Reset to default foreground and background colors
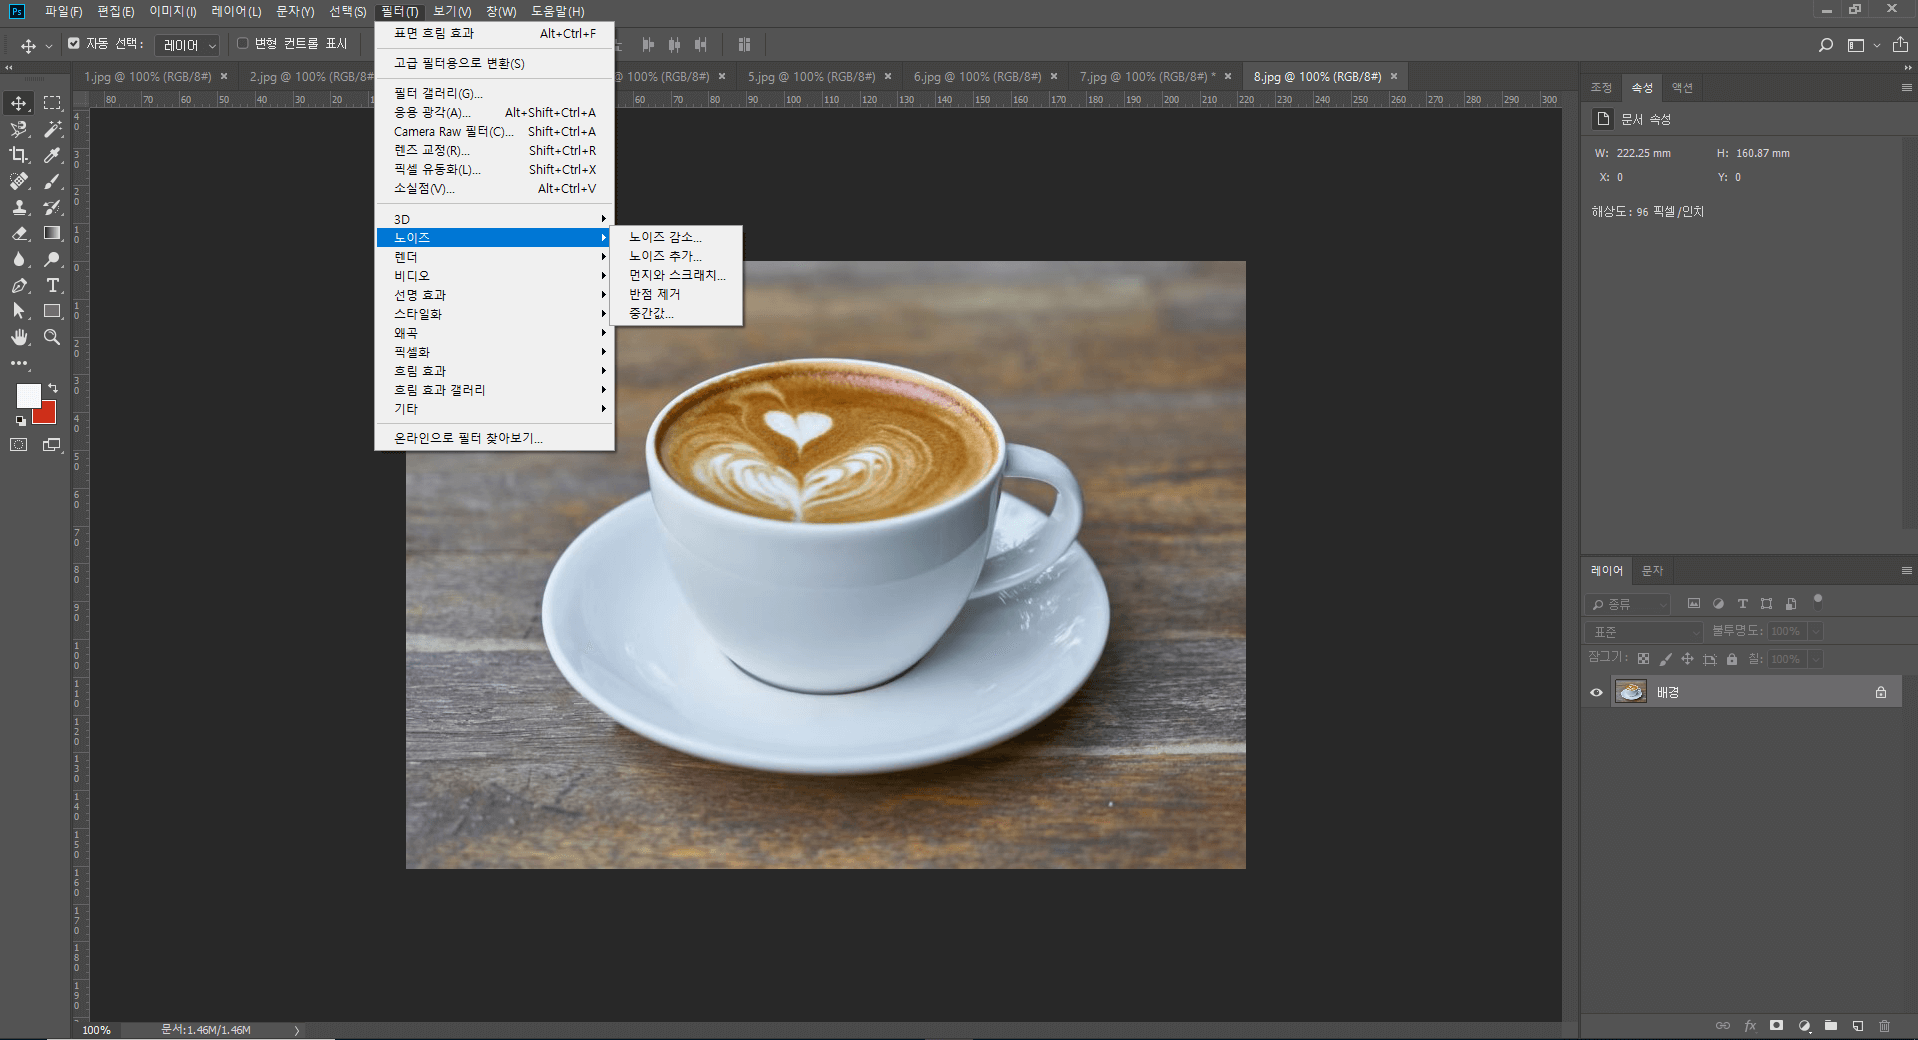This screenshot has height=1040, width=1918. pos(20,421)
